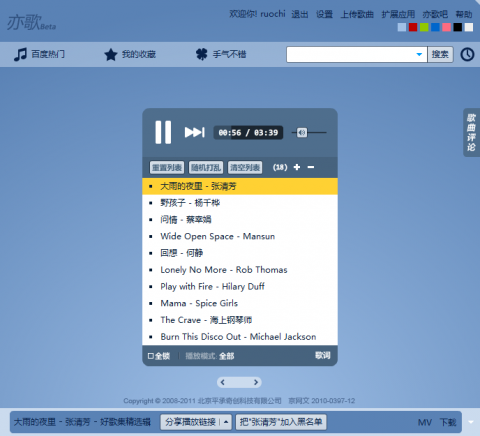Image resolution: width=480 pixels, height=436 pixels.
Task: Expand the 分享播放链接 dropdown arrow
Action: 226,422
